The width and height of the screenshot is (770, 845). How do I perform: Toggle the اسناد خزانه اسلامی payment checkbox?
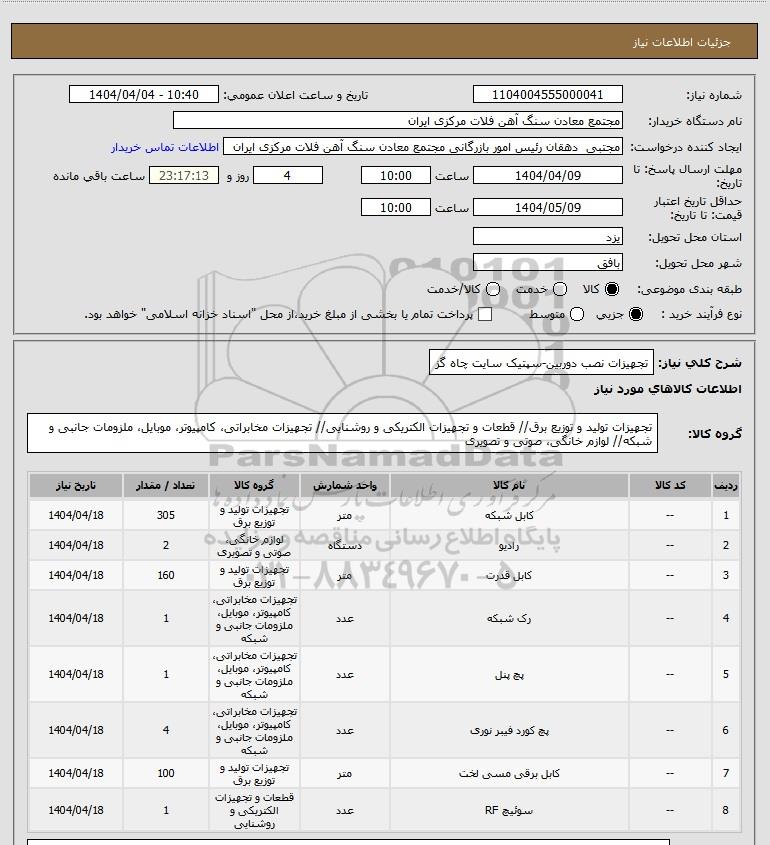485,314
